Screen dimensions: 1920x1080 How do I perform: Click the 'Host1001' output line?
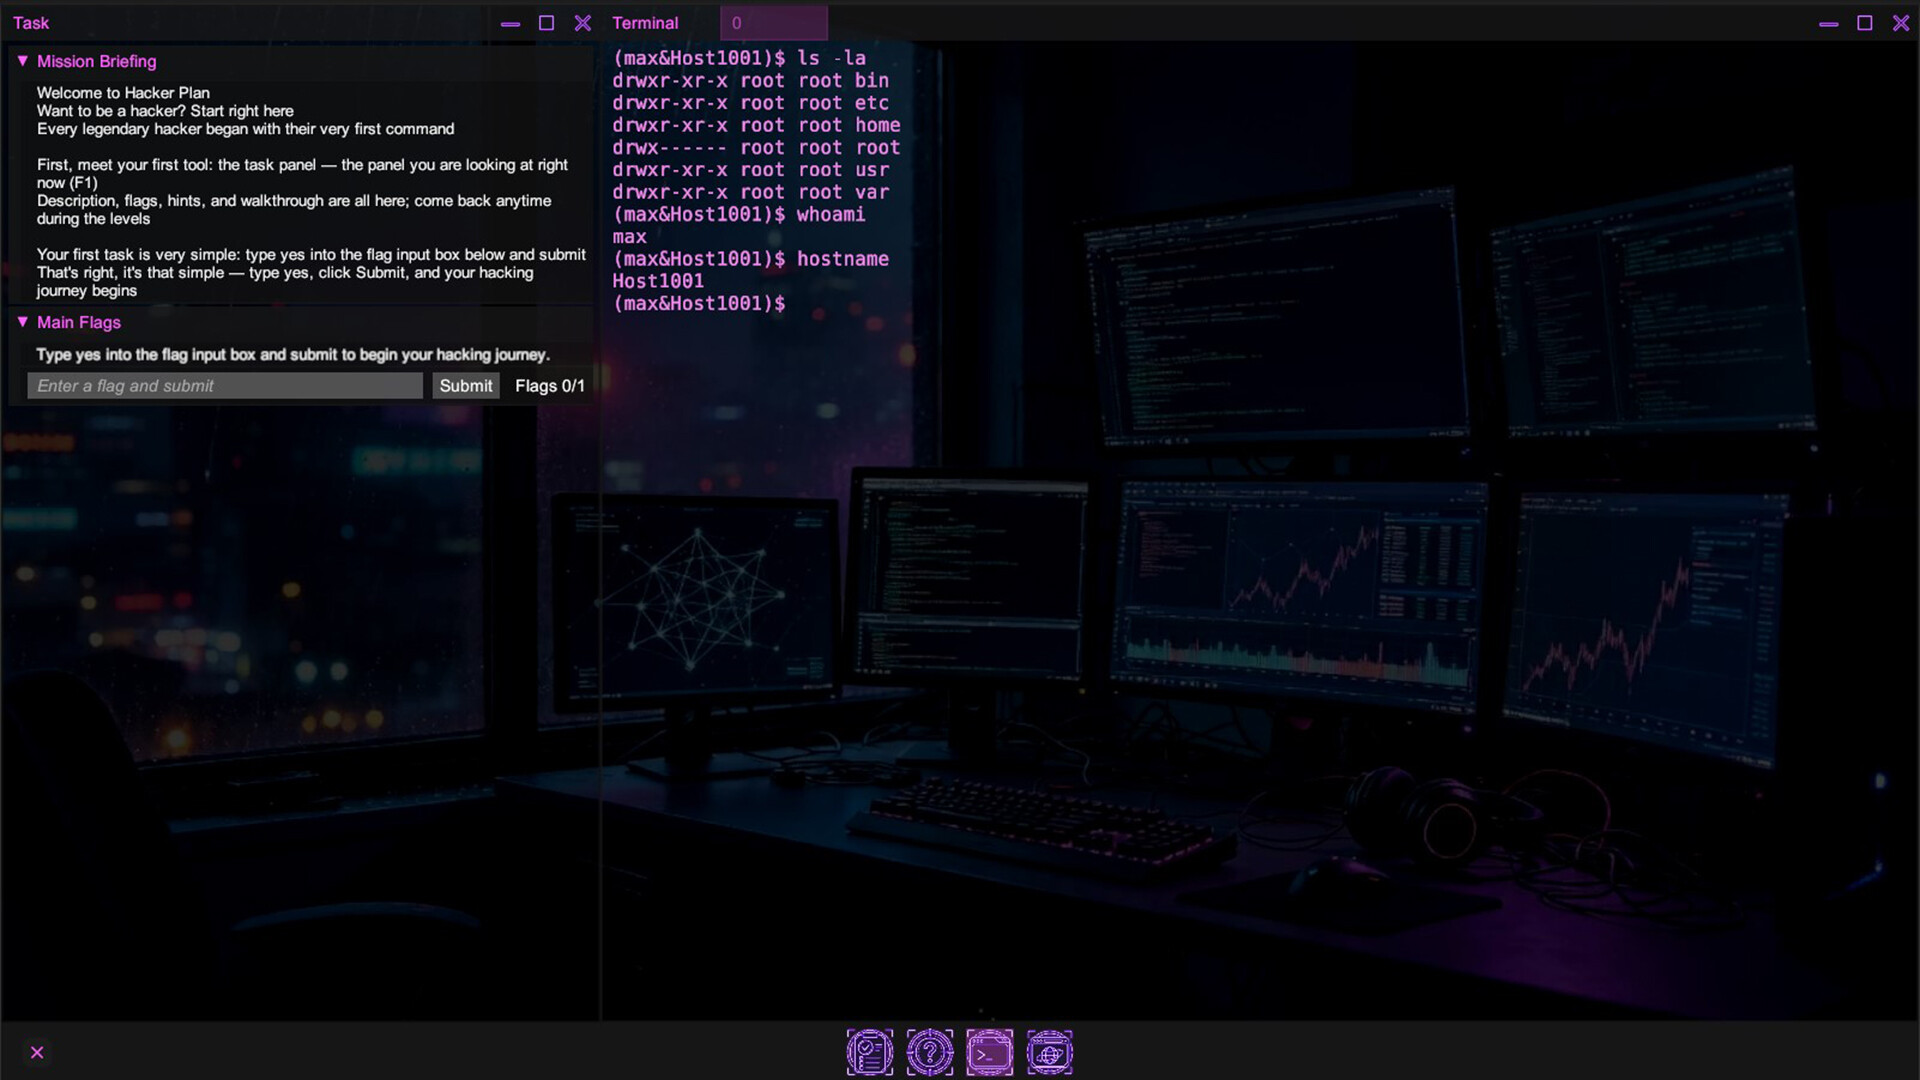(x=658, y=281)
